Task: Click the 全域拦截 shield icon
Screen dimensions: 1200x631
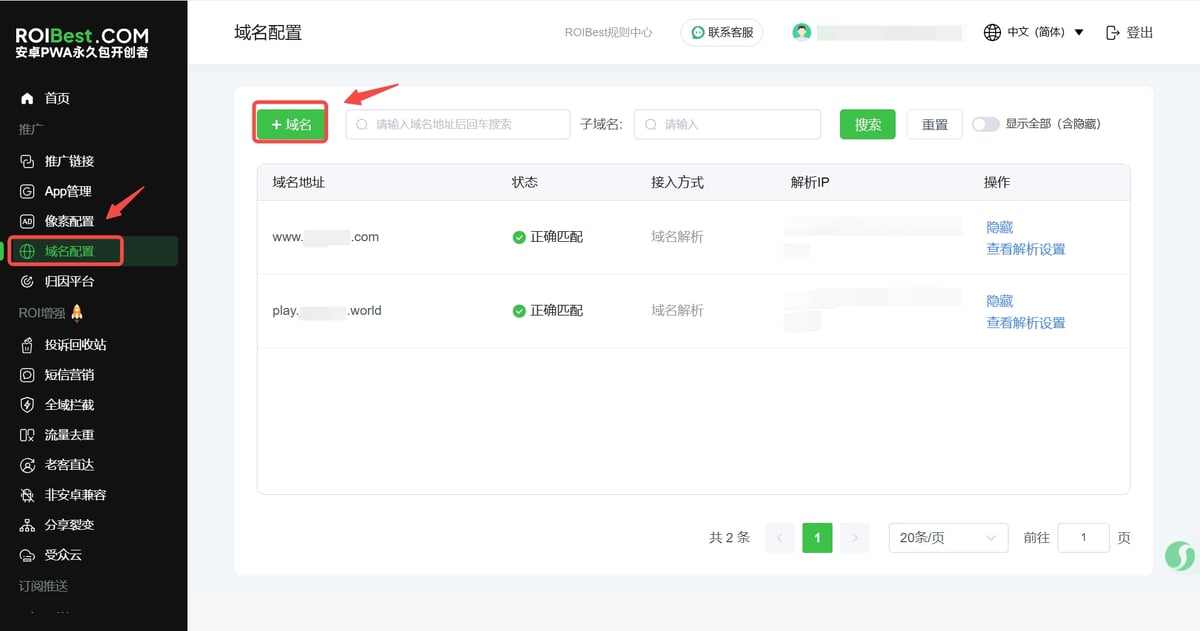Action: pyautogui.click(x=27, y=404)
